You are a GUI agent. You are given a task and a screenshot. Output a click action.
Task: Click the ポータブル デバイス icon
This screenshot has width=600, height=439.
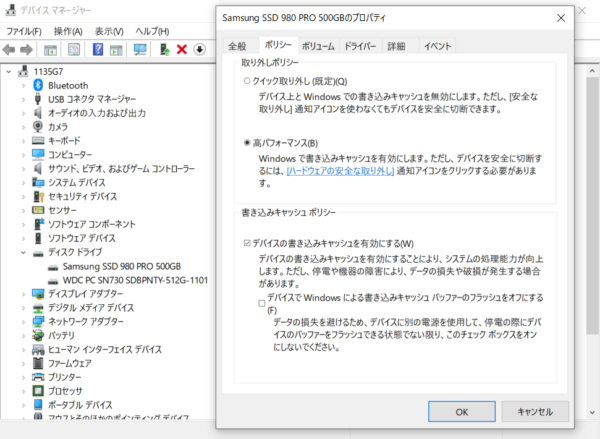coord(38,405)
